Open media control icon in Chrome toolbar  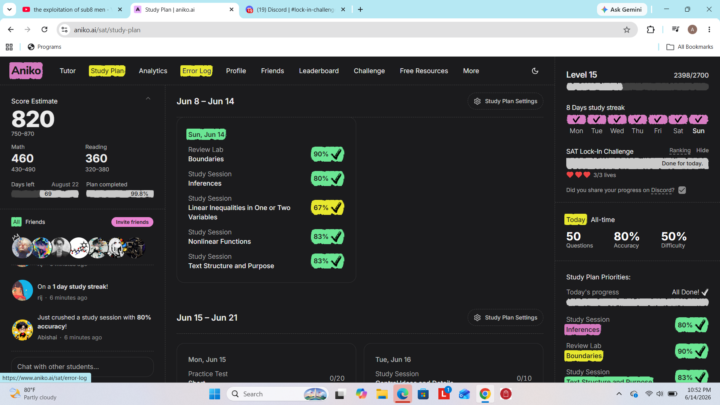[x=675, y=30]
